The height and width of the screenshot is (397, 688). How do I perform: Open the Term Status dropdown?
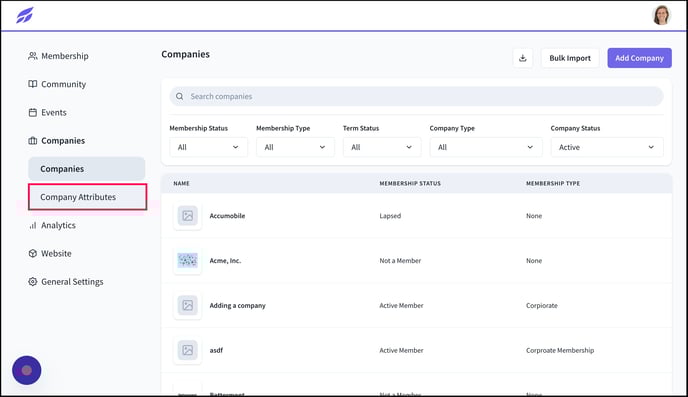click(x=382, y=147)
